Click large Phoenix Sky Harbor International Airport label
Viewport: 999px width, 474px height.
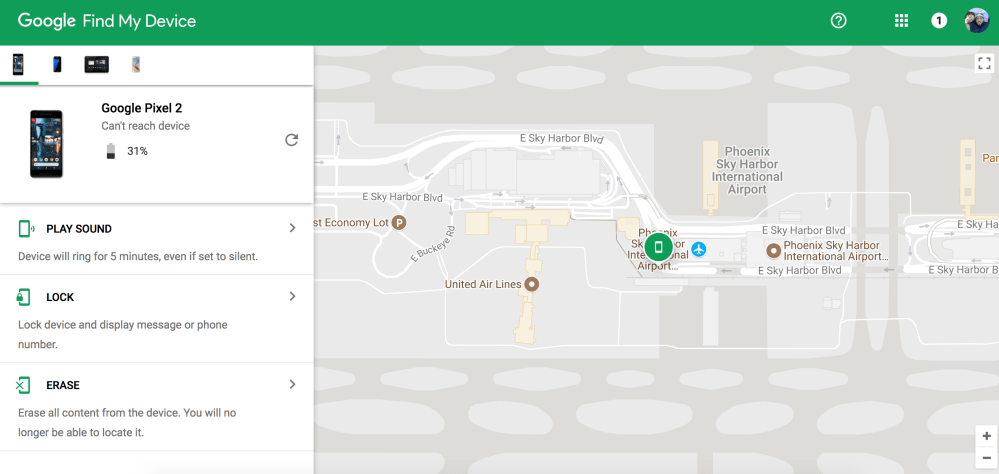tap(747, 171)
